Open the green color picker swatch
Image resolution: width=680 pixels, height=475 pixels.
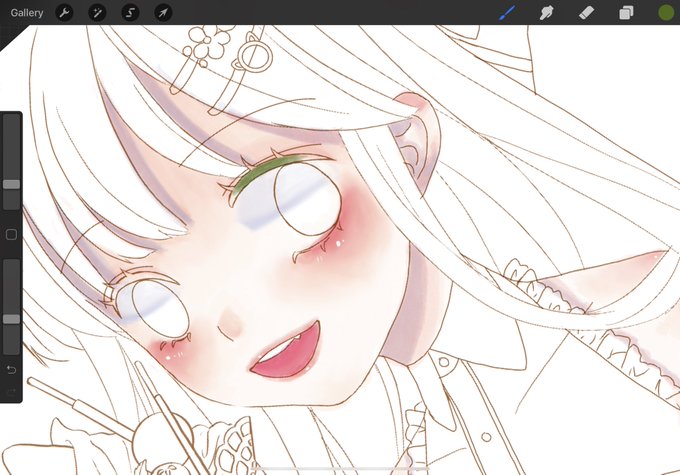pyautogui.click(x=666, y=13)
